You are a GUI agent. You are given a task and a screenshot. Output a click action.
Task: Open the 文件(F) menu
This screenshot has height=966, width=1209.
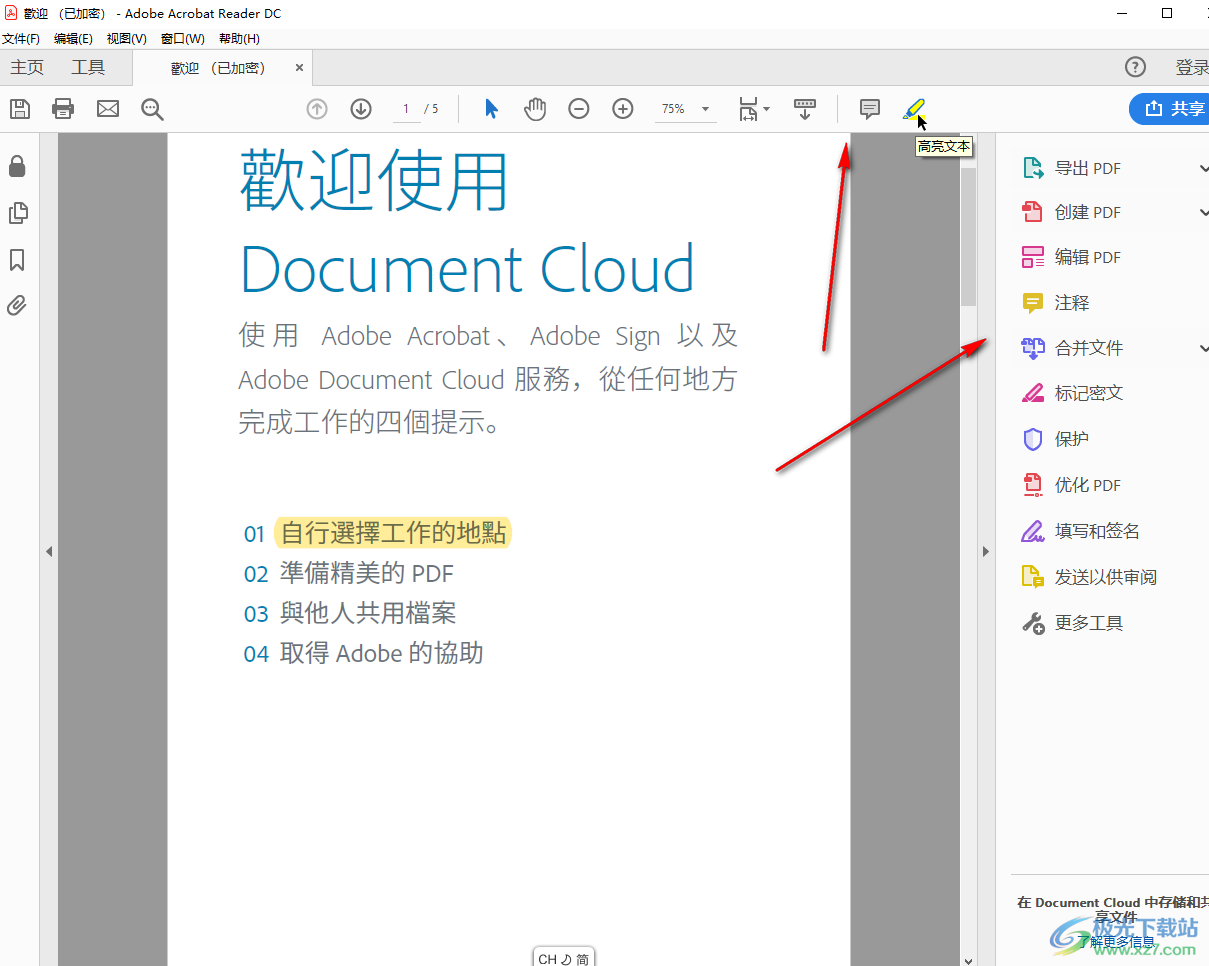coord(21,39)
